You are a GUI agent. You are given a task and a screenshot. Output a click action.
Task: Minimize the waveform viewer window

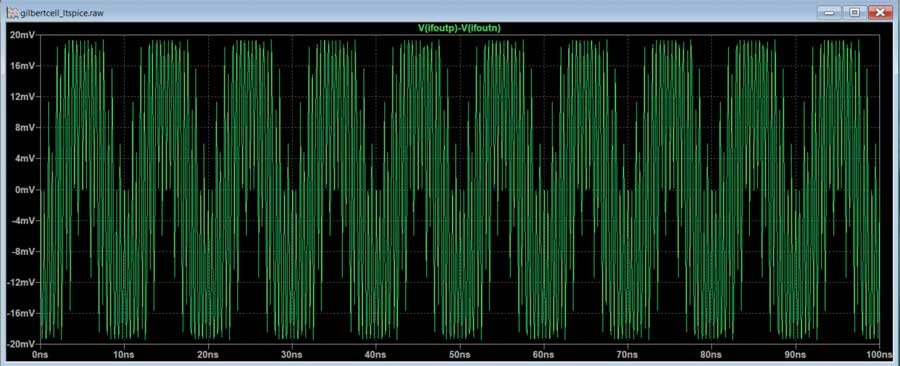pos(829,12)
